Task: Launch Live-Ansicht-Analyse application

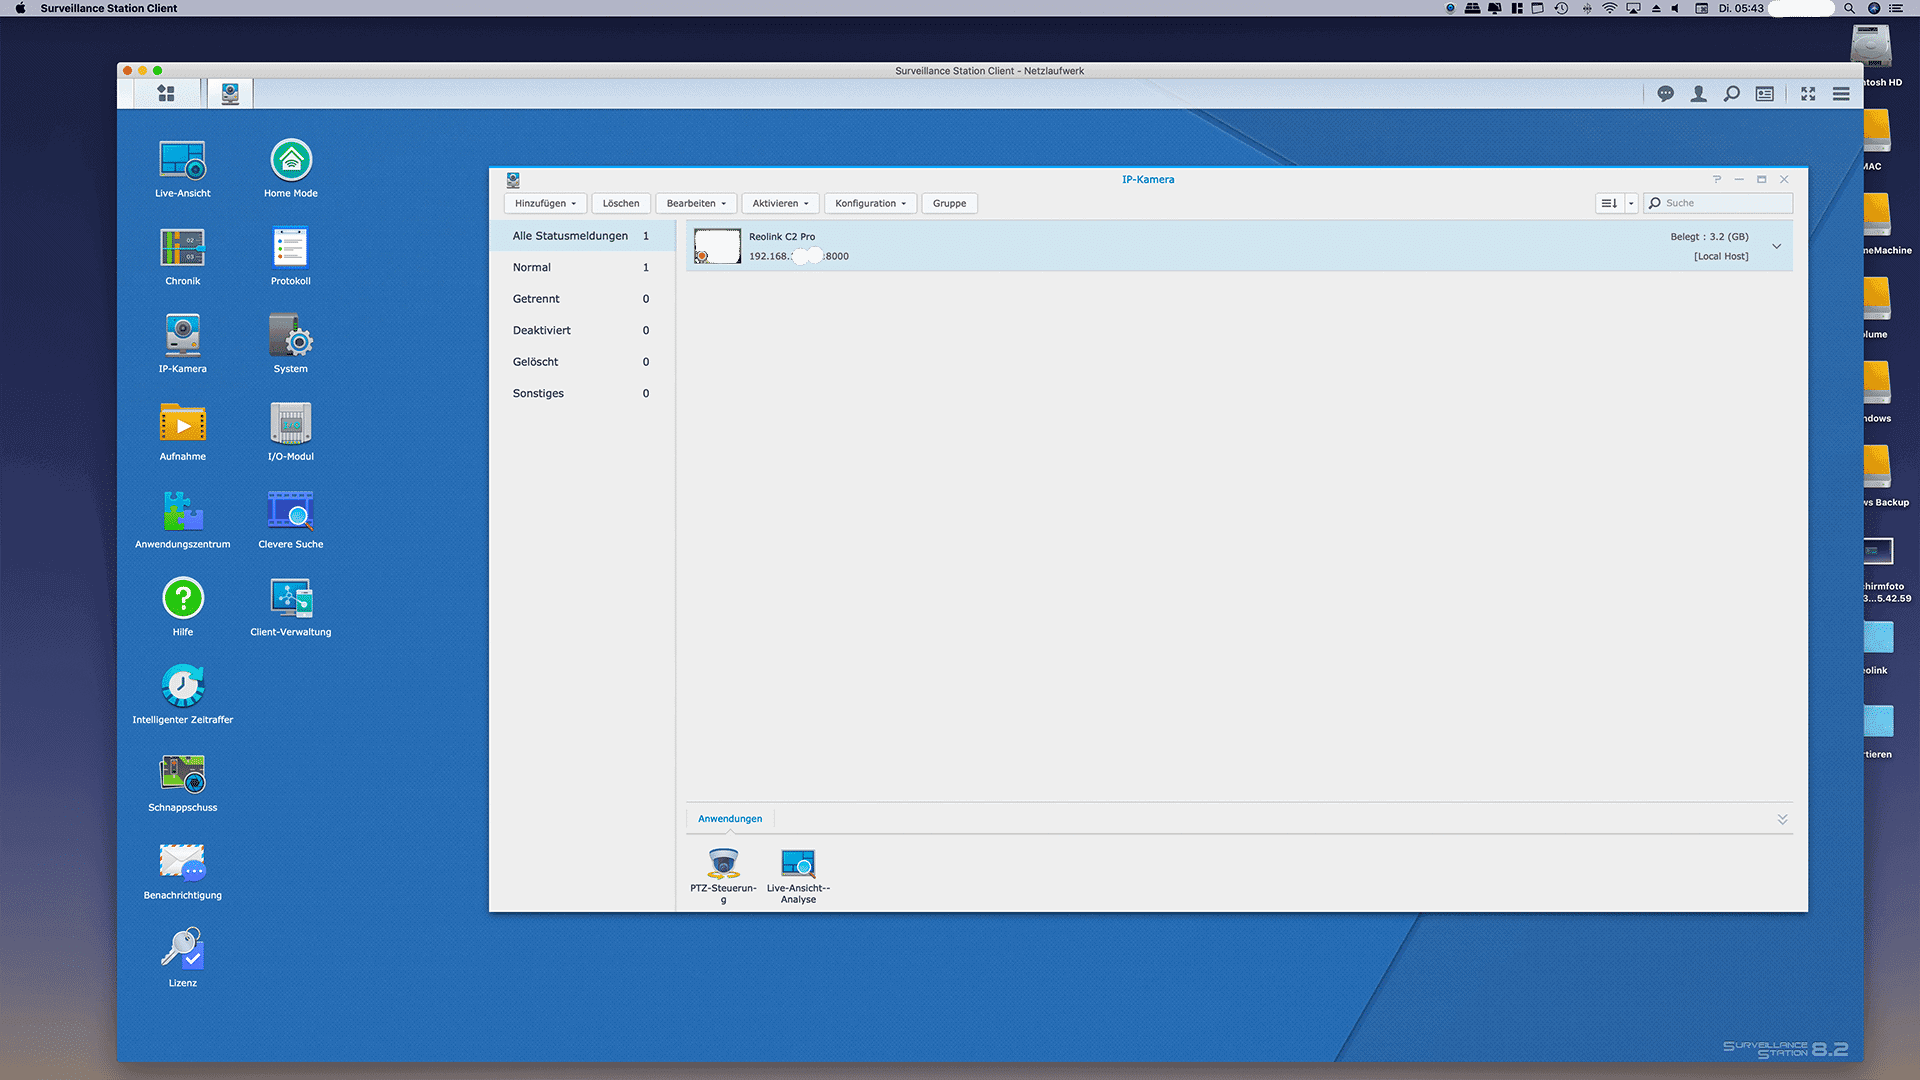Action: [798, 876]
